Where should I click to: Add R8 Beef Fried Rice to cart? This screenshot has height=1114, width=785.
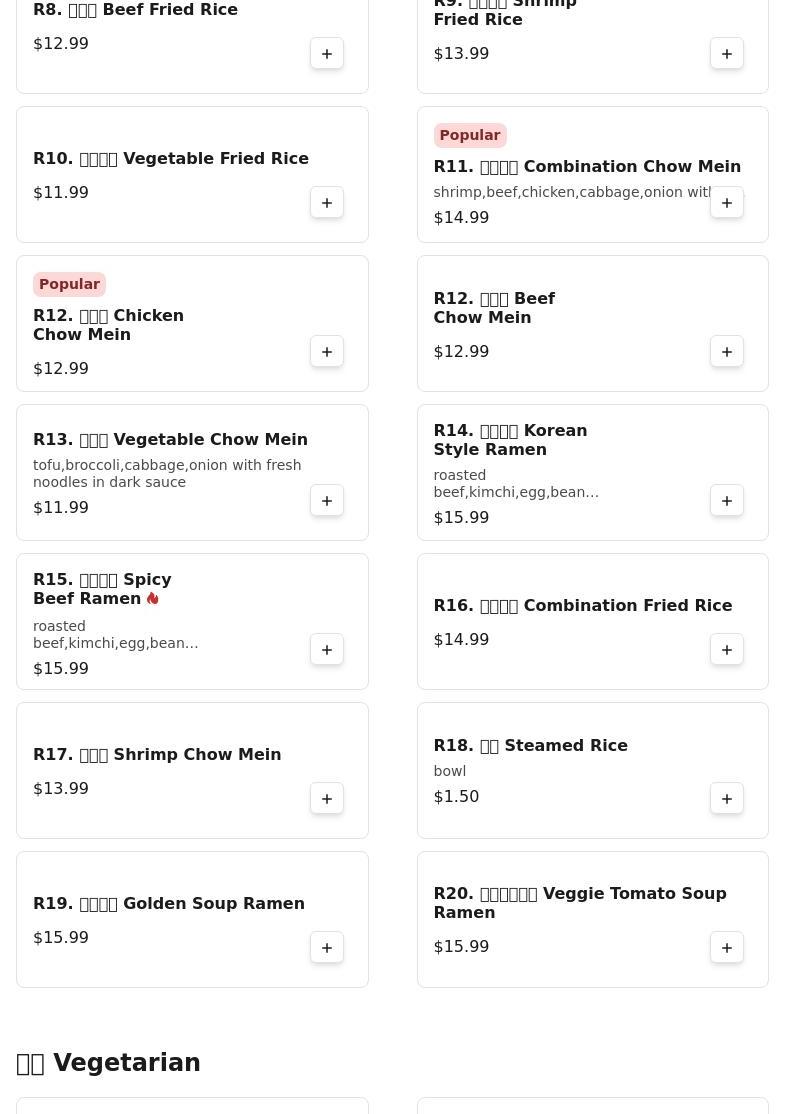[327, 53]
